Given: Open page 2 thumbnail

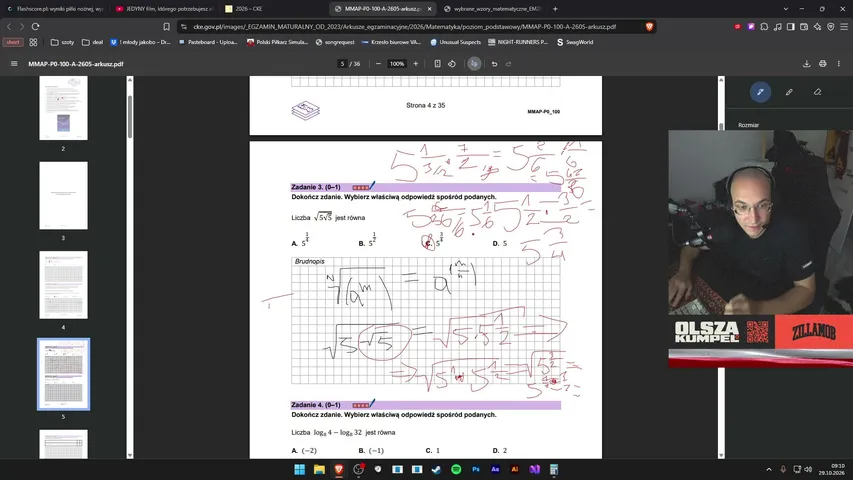Looking at the screenshot, I should click(63, 108).
